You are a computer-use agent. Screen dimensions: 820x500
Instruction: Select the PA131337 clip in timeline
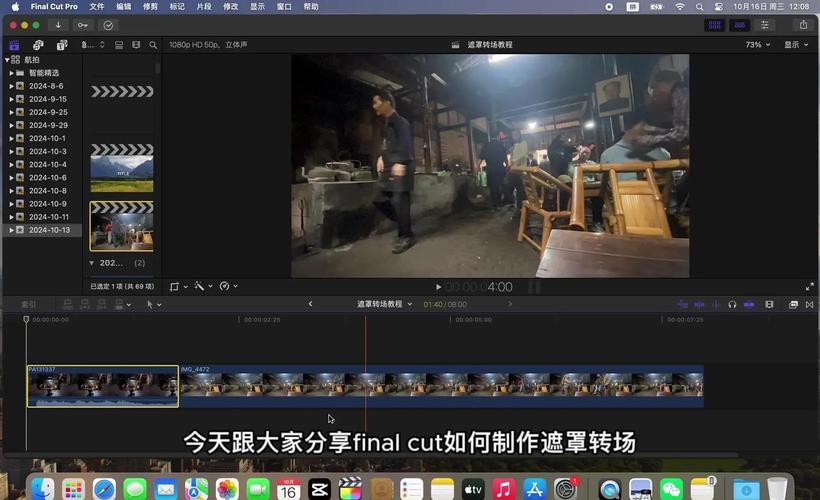click(102, 386)
